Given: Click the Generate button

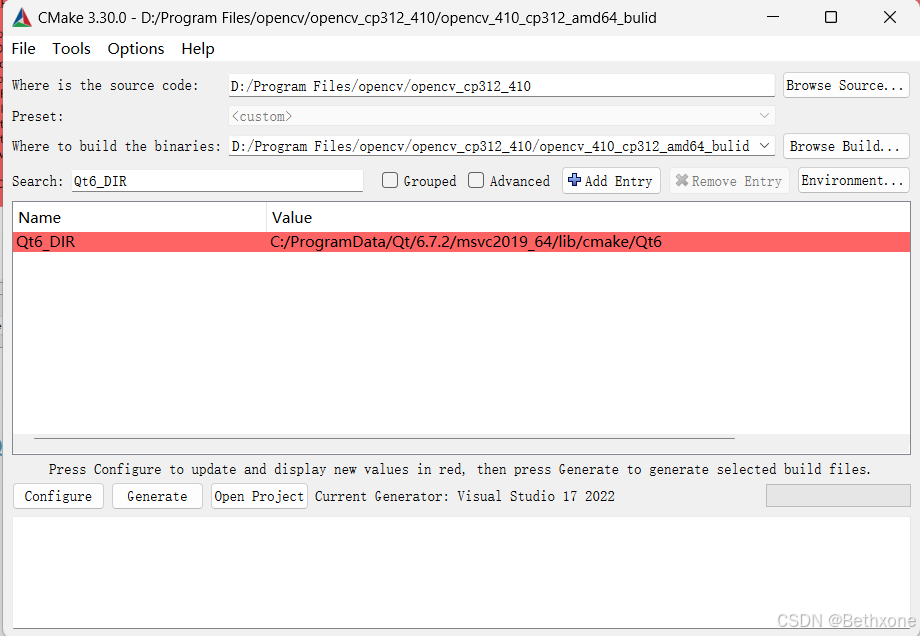Looking at the screenshot, I should click(x=157, y=496).
